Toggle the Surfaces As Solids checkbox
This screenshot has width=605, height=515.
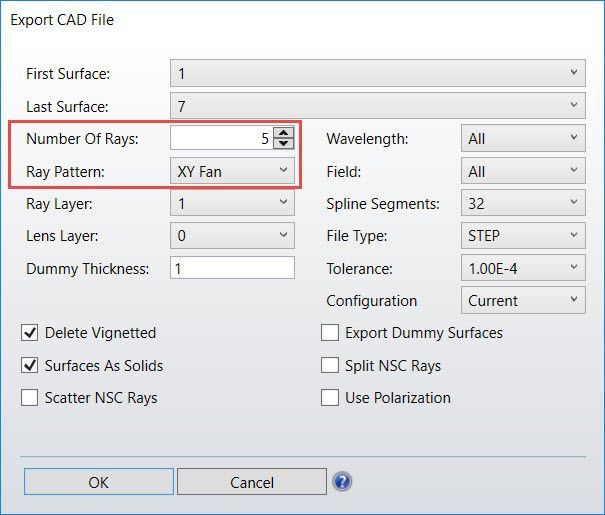pyautogui.click(x=30, y=365)
